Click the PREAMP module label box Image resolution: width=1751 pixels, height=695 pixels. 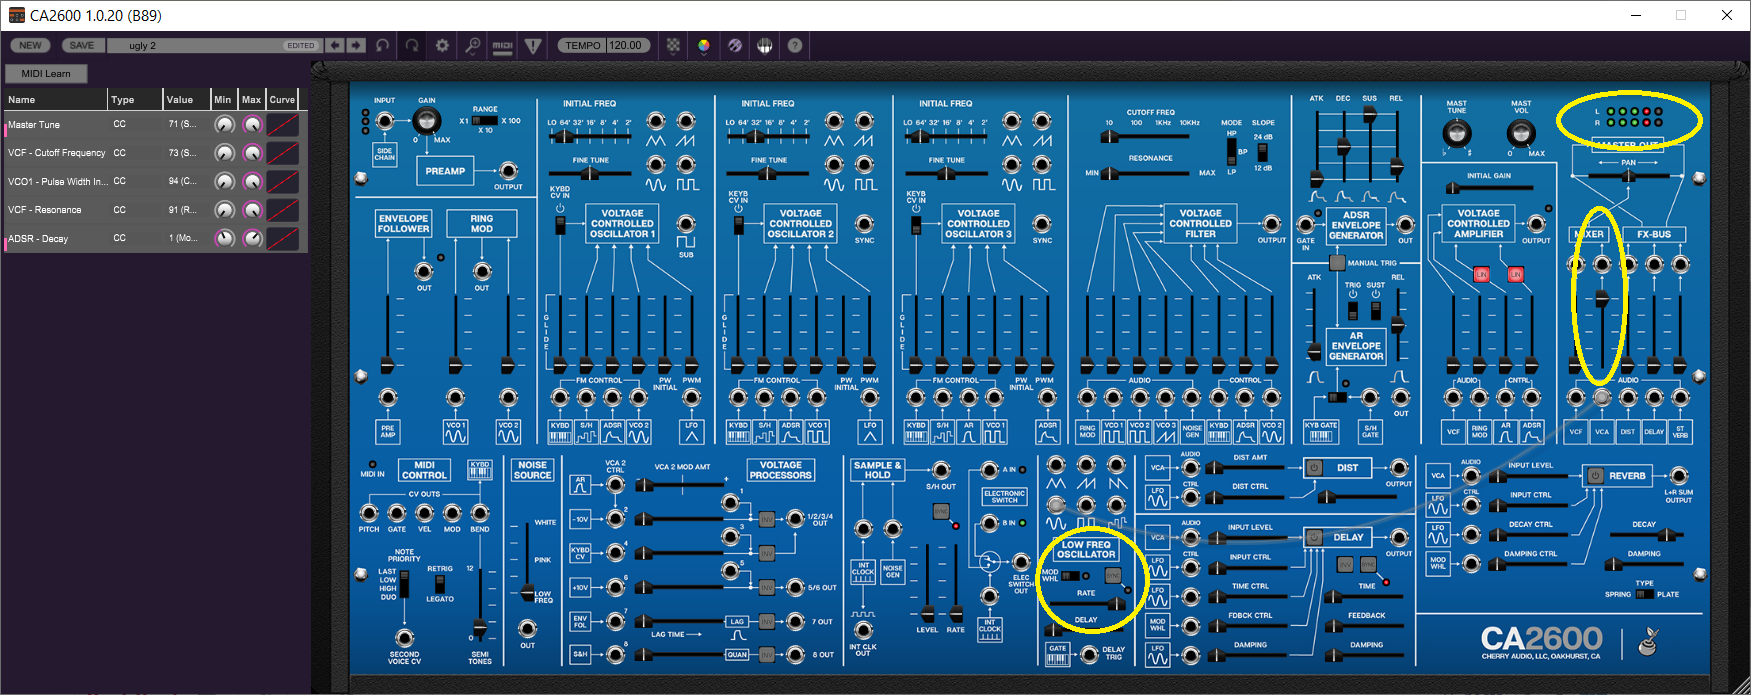[x=445, y=171]
